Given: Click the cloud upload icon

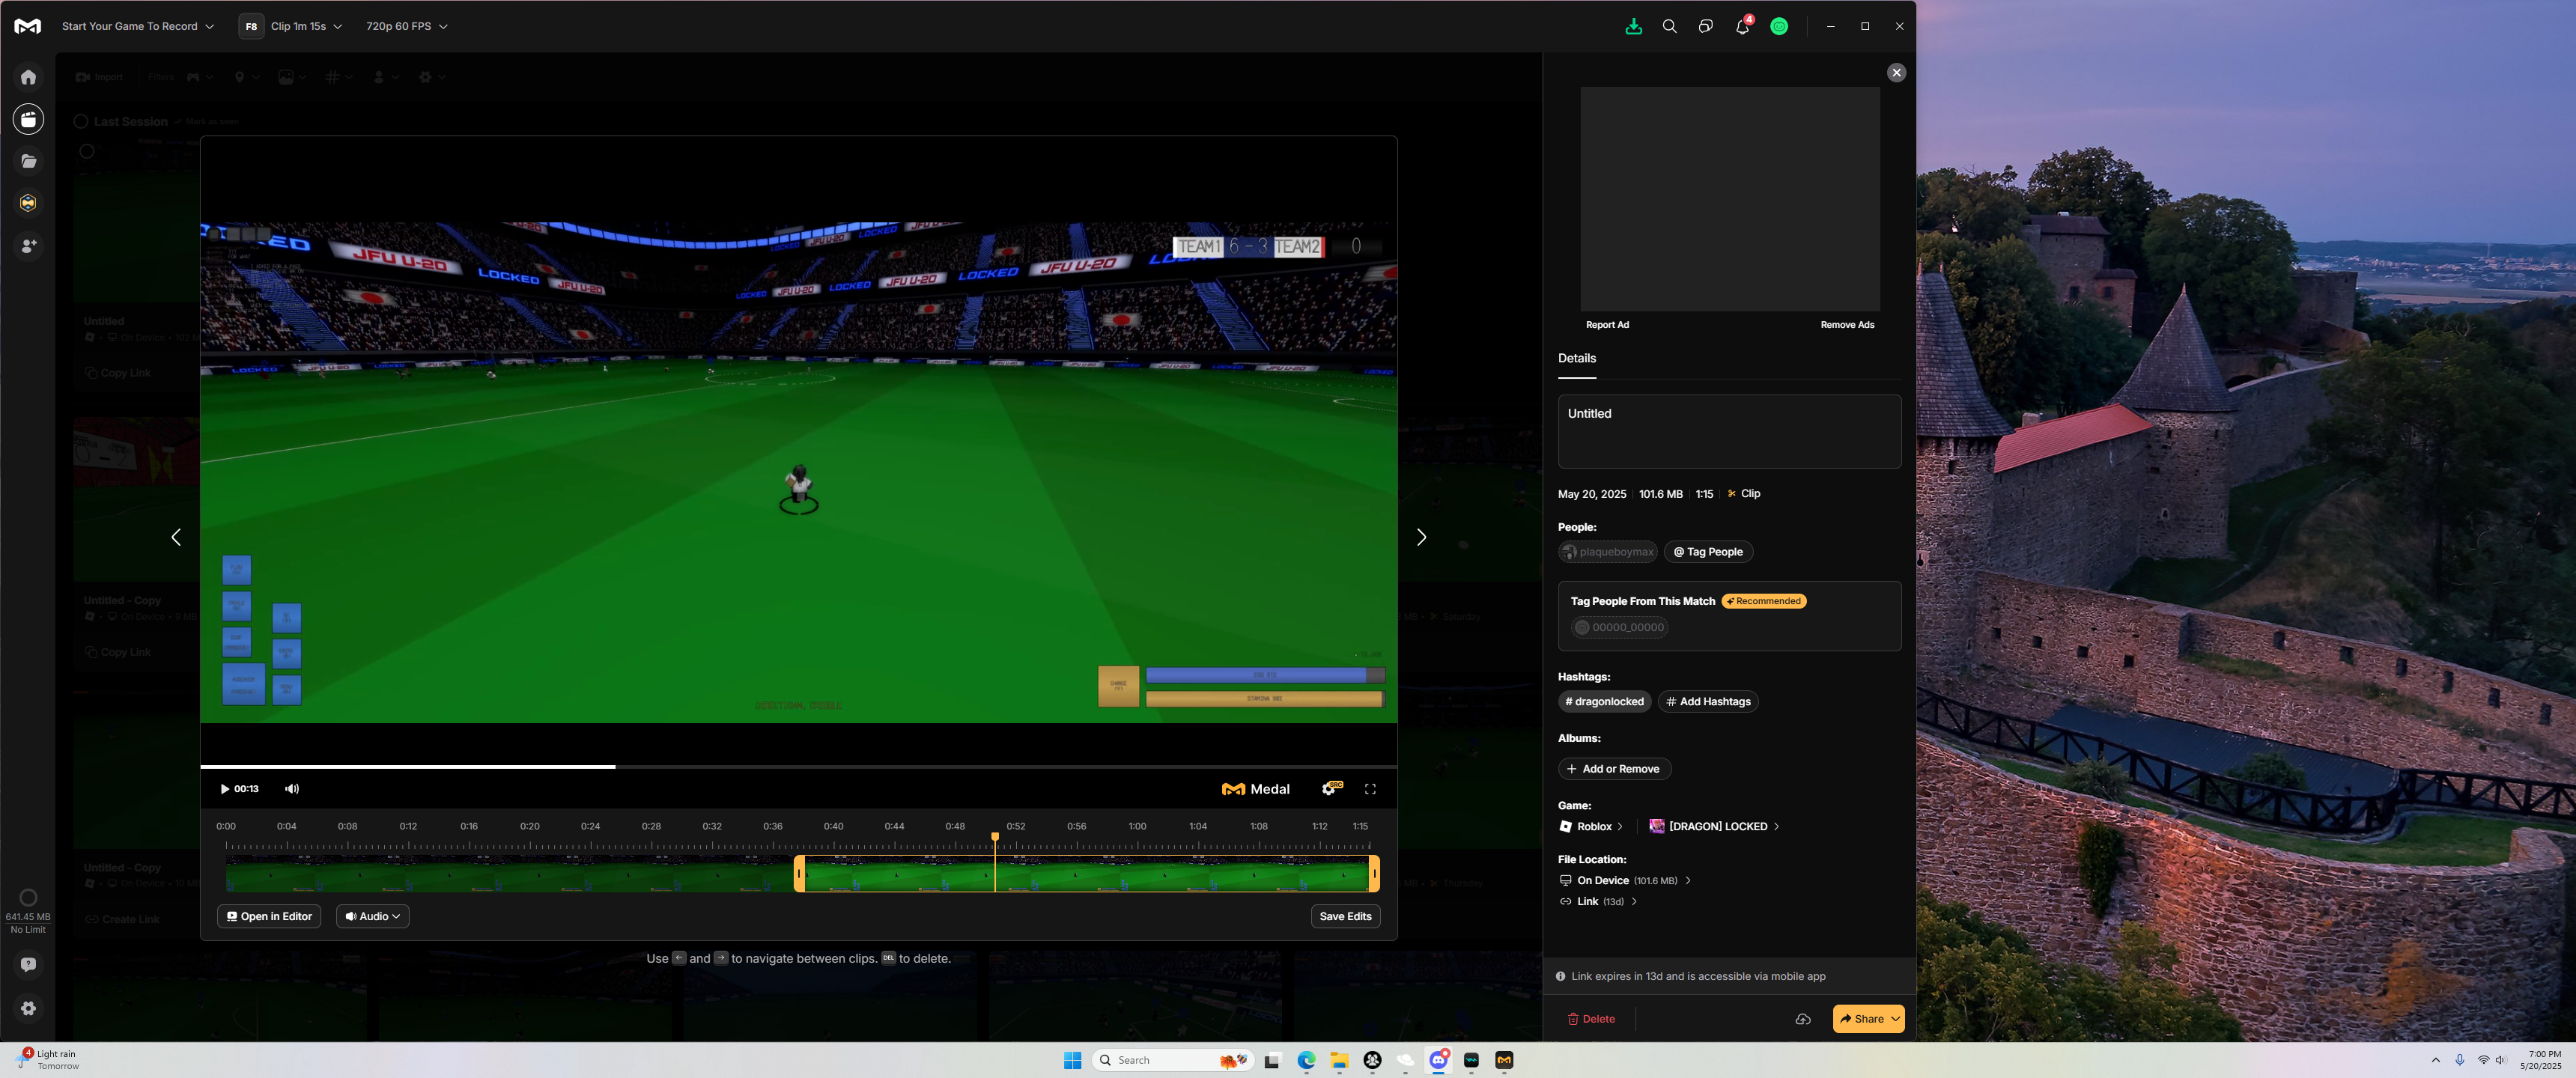Looking at the screenshot, I should 1802,1019.
